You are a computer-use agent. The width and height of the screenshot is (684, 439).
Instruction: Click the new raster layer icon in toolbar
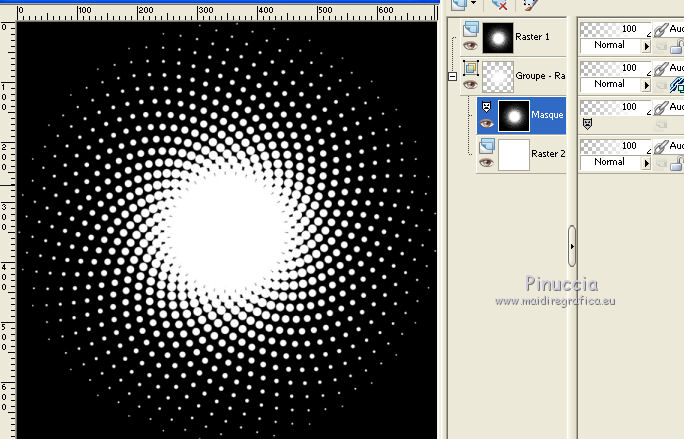coord(459,4)
